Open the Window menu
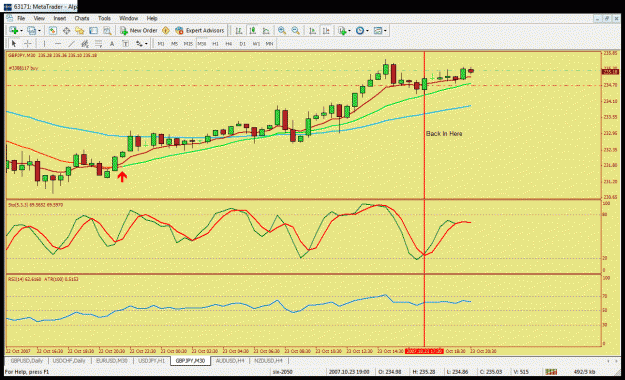 [128, 18]
